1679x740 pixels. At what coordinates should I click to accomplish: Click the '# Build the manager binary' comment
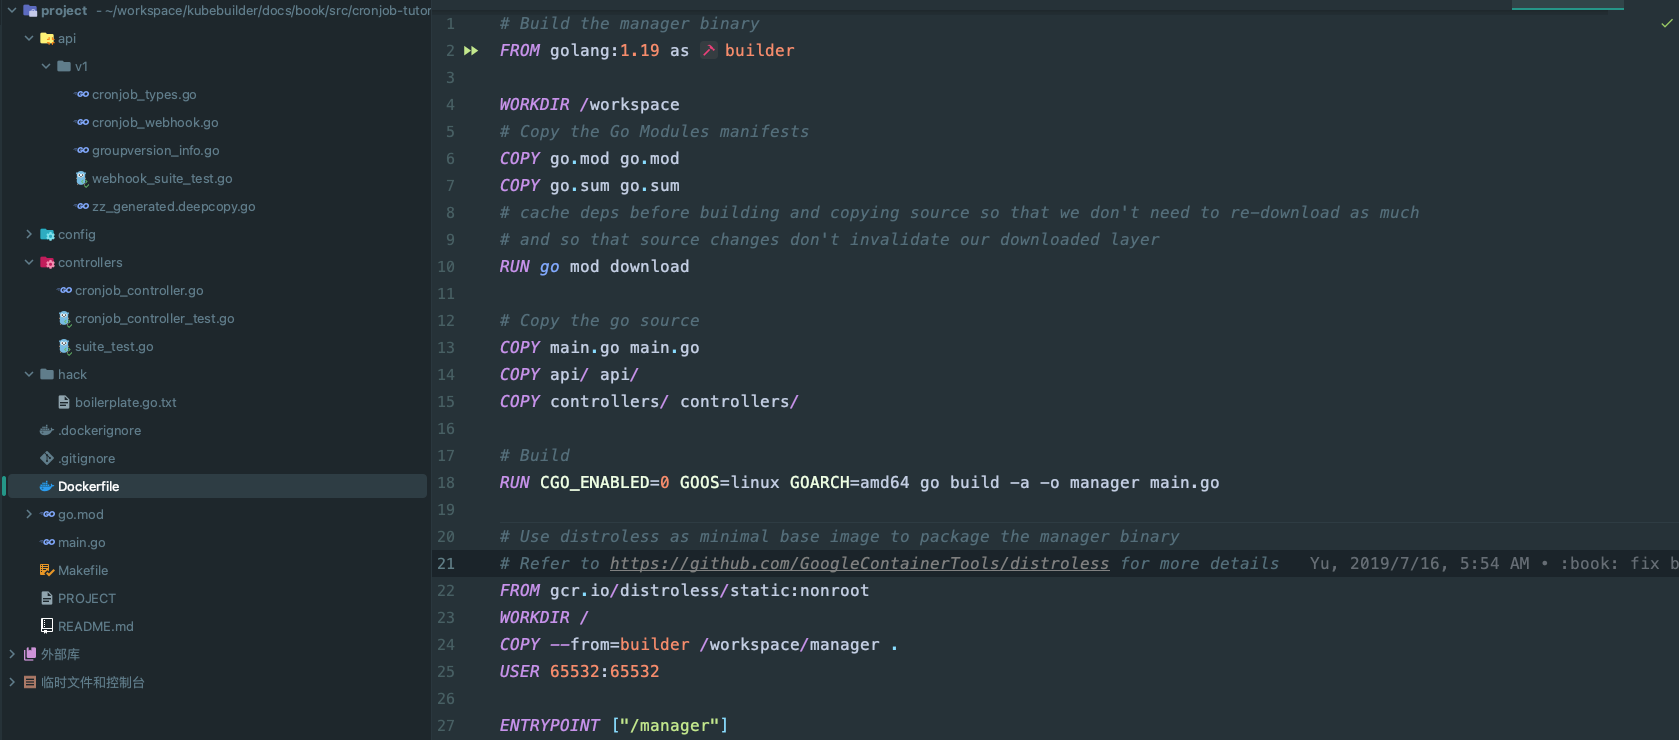(x=629, y=23)
